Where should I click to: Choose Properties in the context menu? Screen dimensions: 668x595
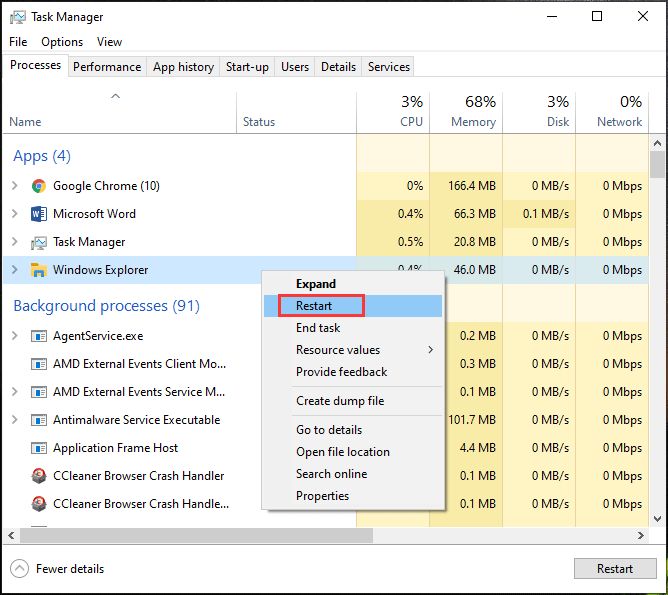[353, 497]
